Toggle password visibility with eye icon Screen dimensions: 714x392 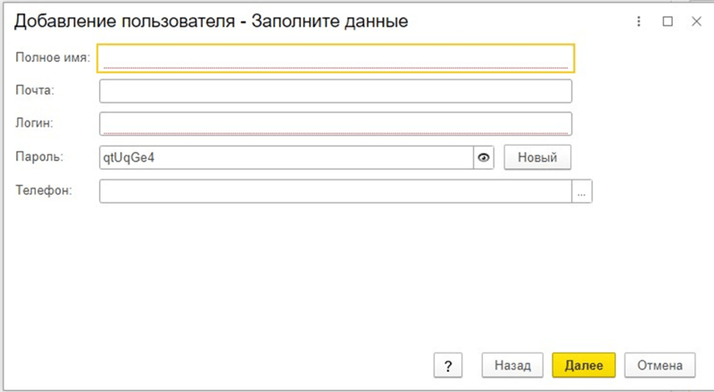484,158
